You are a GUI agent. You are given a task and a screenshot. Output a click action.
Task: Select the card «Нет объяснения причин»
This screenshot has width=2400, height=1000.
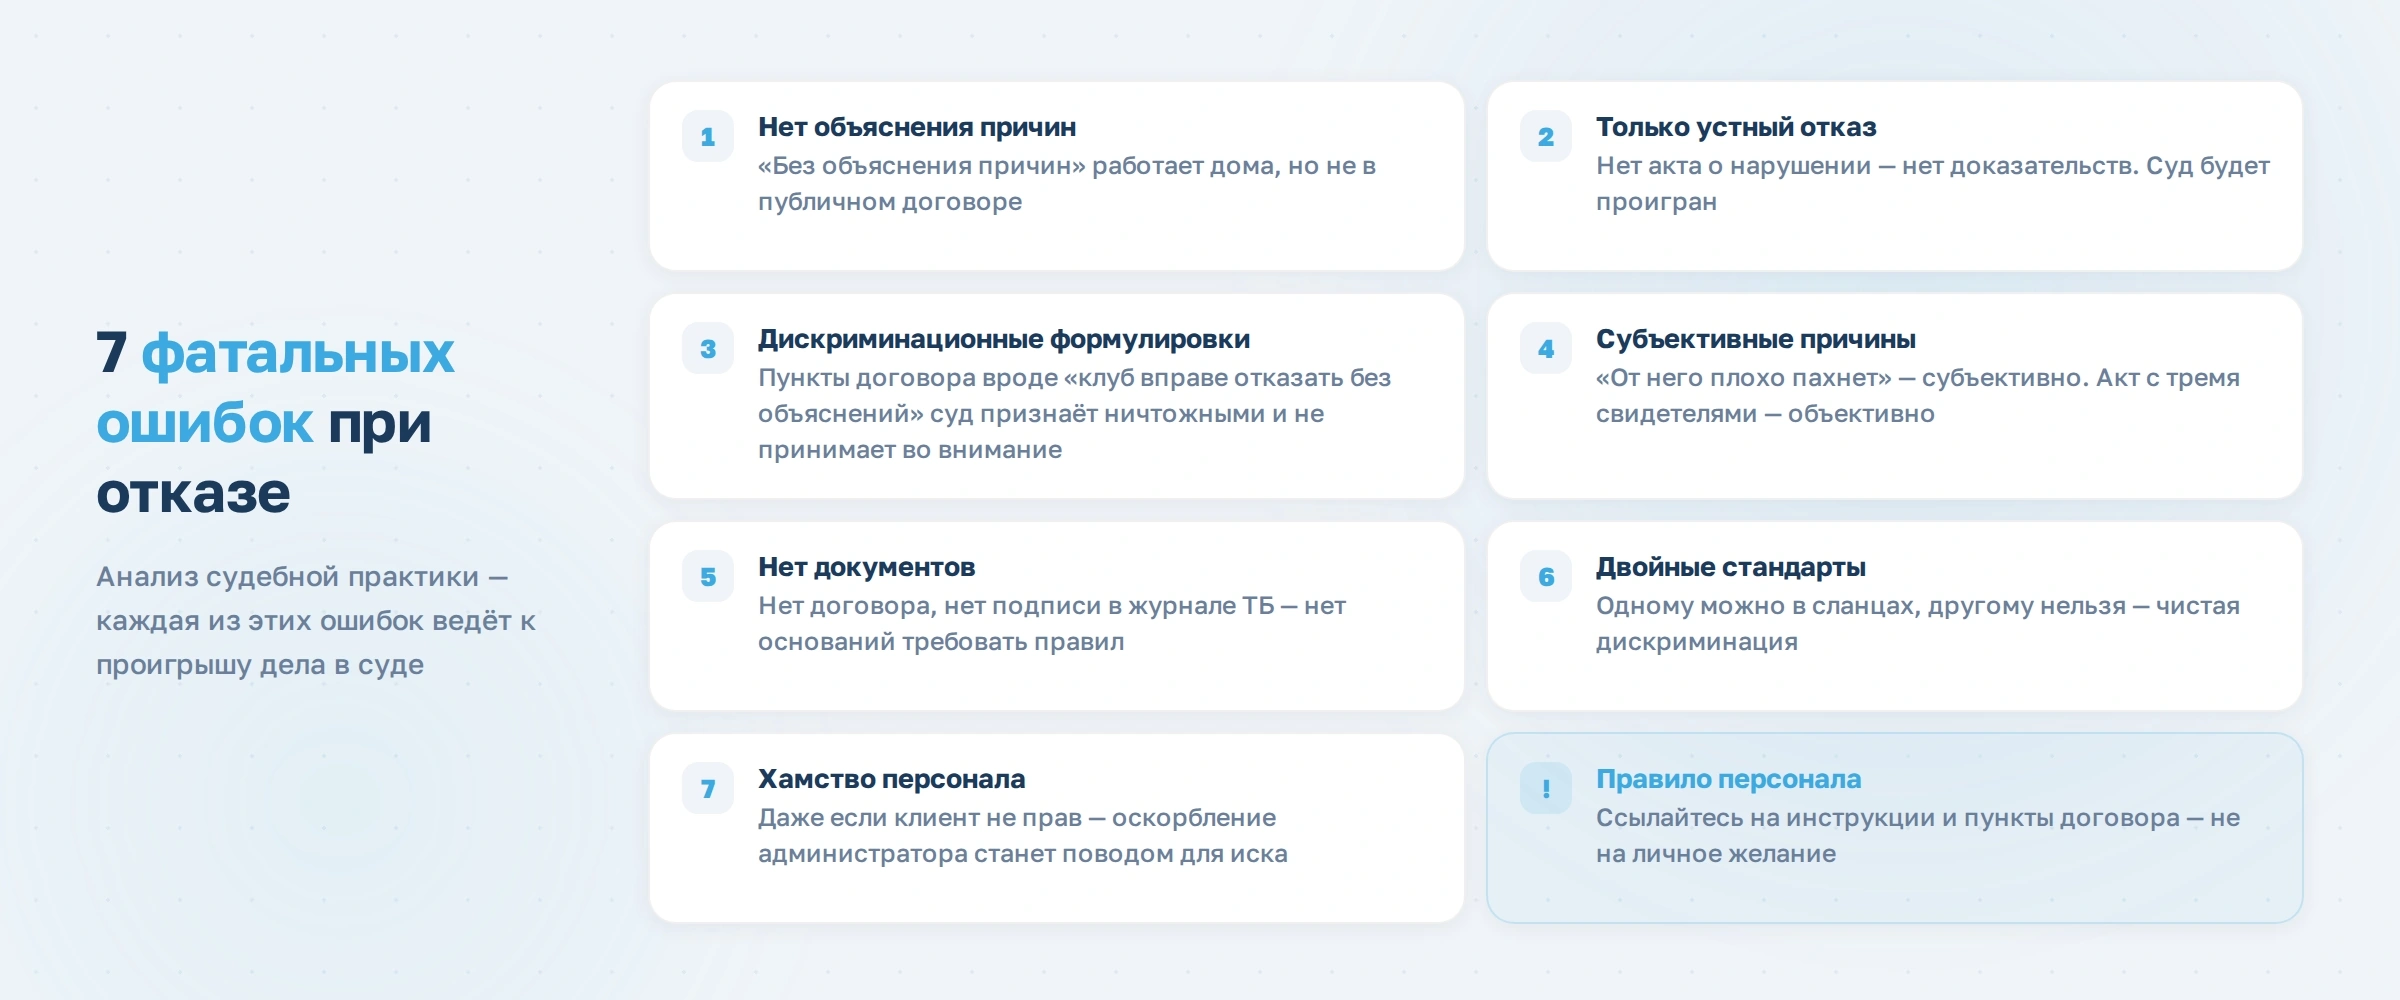point(1060,175)
